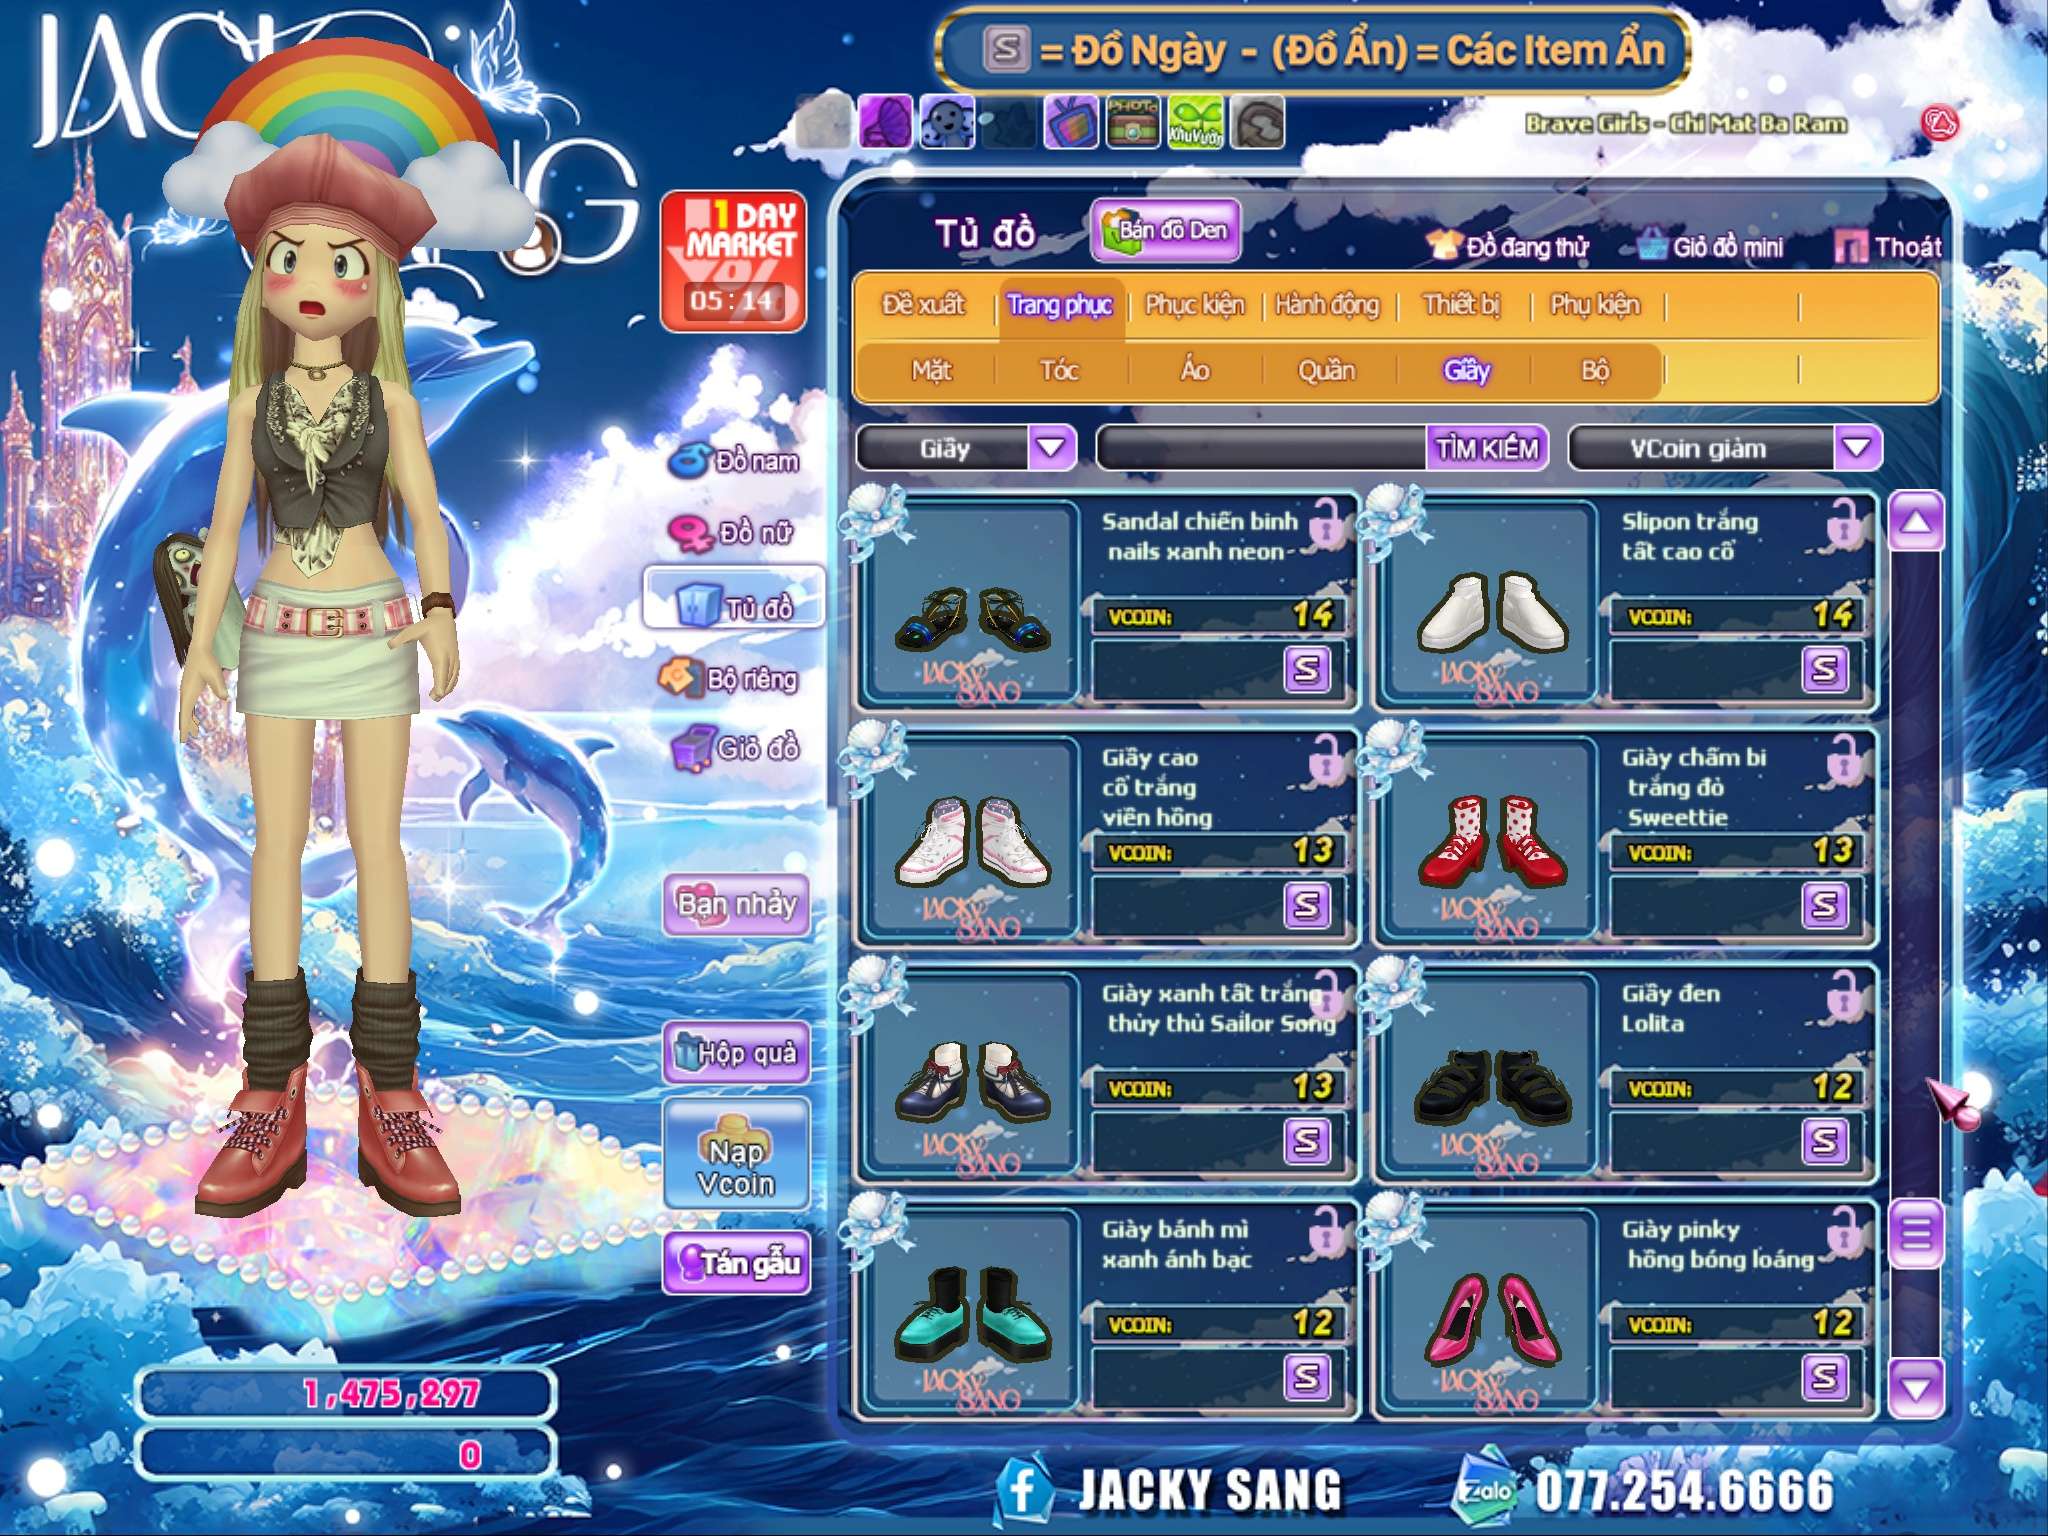Screen dimensions: 2048x1536
Task: Toggle lock on Giày cao cổ trắng viền hồng
Action: coord(1327,759)
